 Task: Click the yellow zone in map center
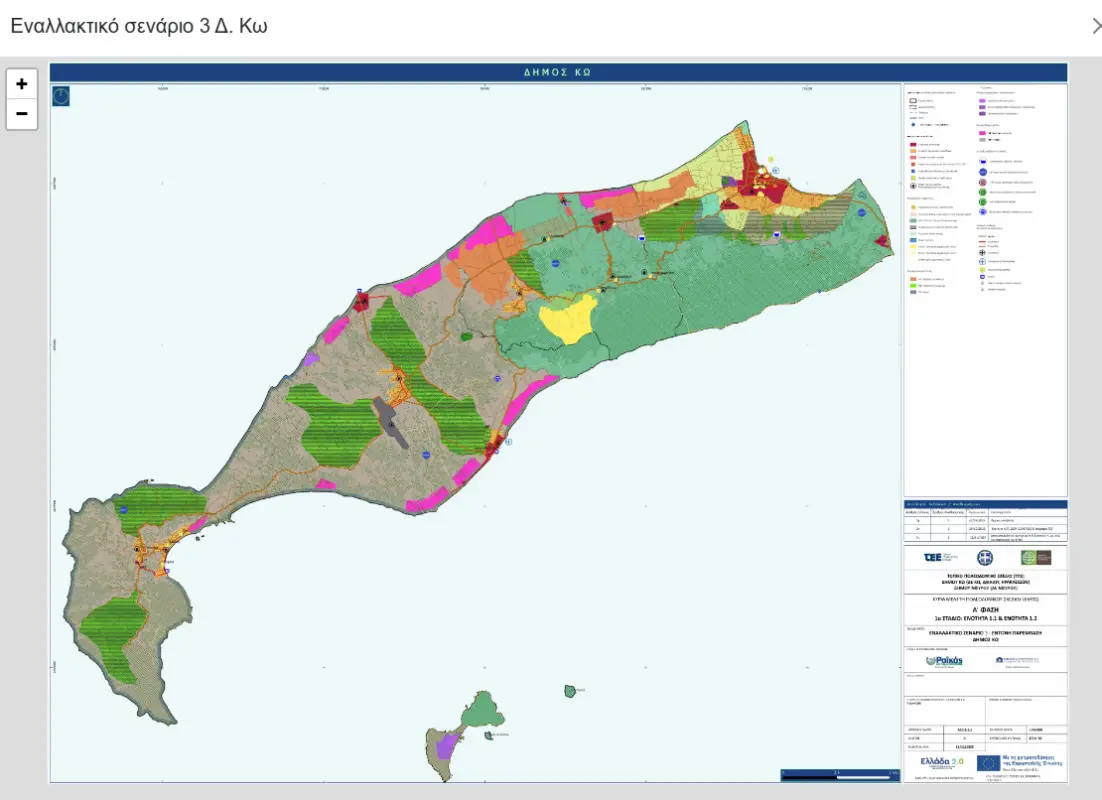568,318
